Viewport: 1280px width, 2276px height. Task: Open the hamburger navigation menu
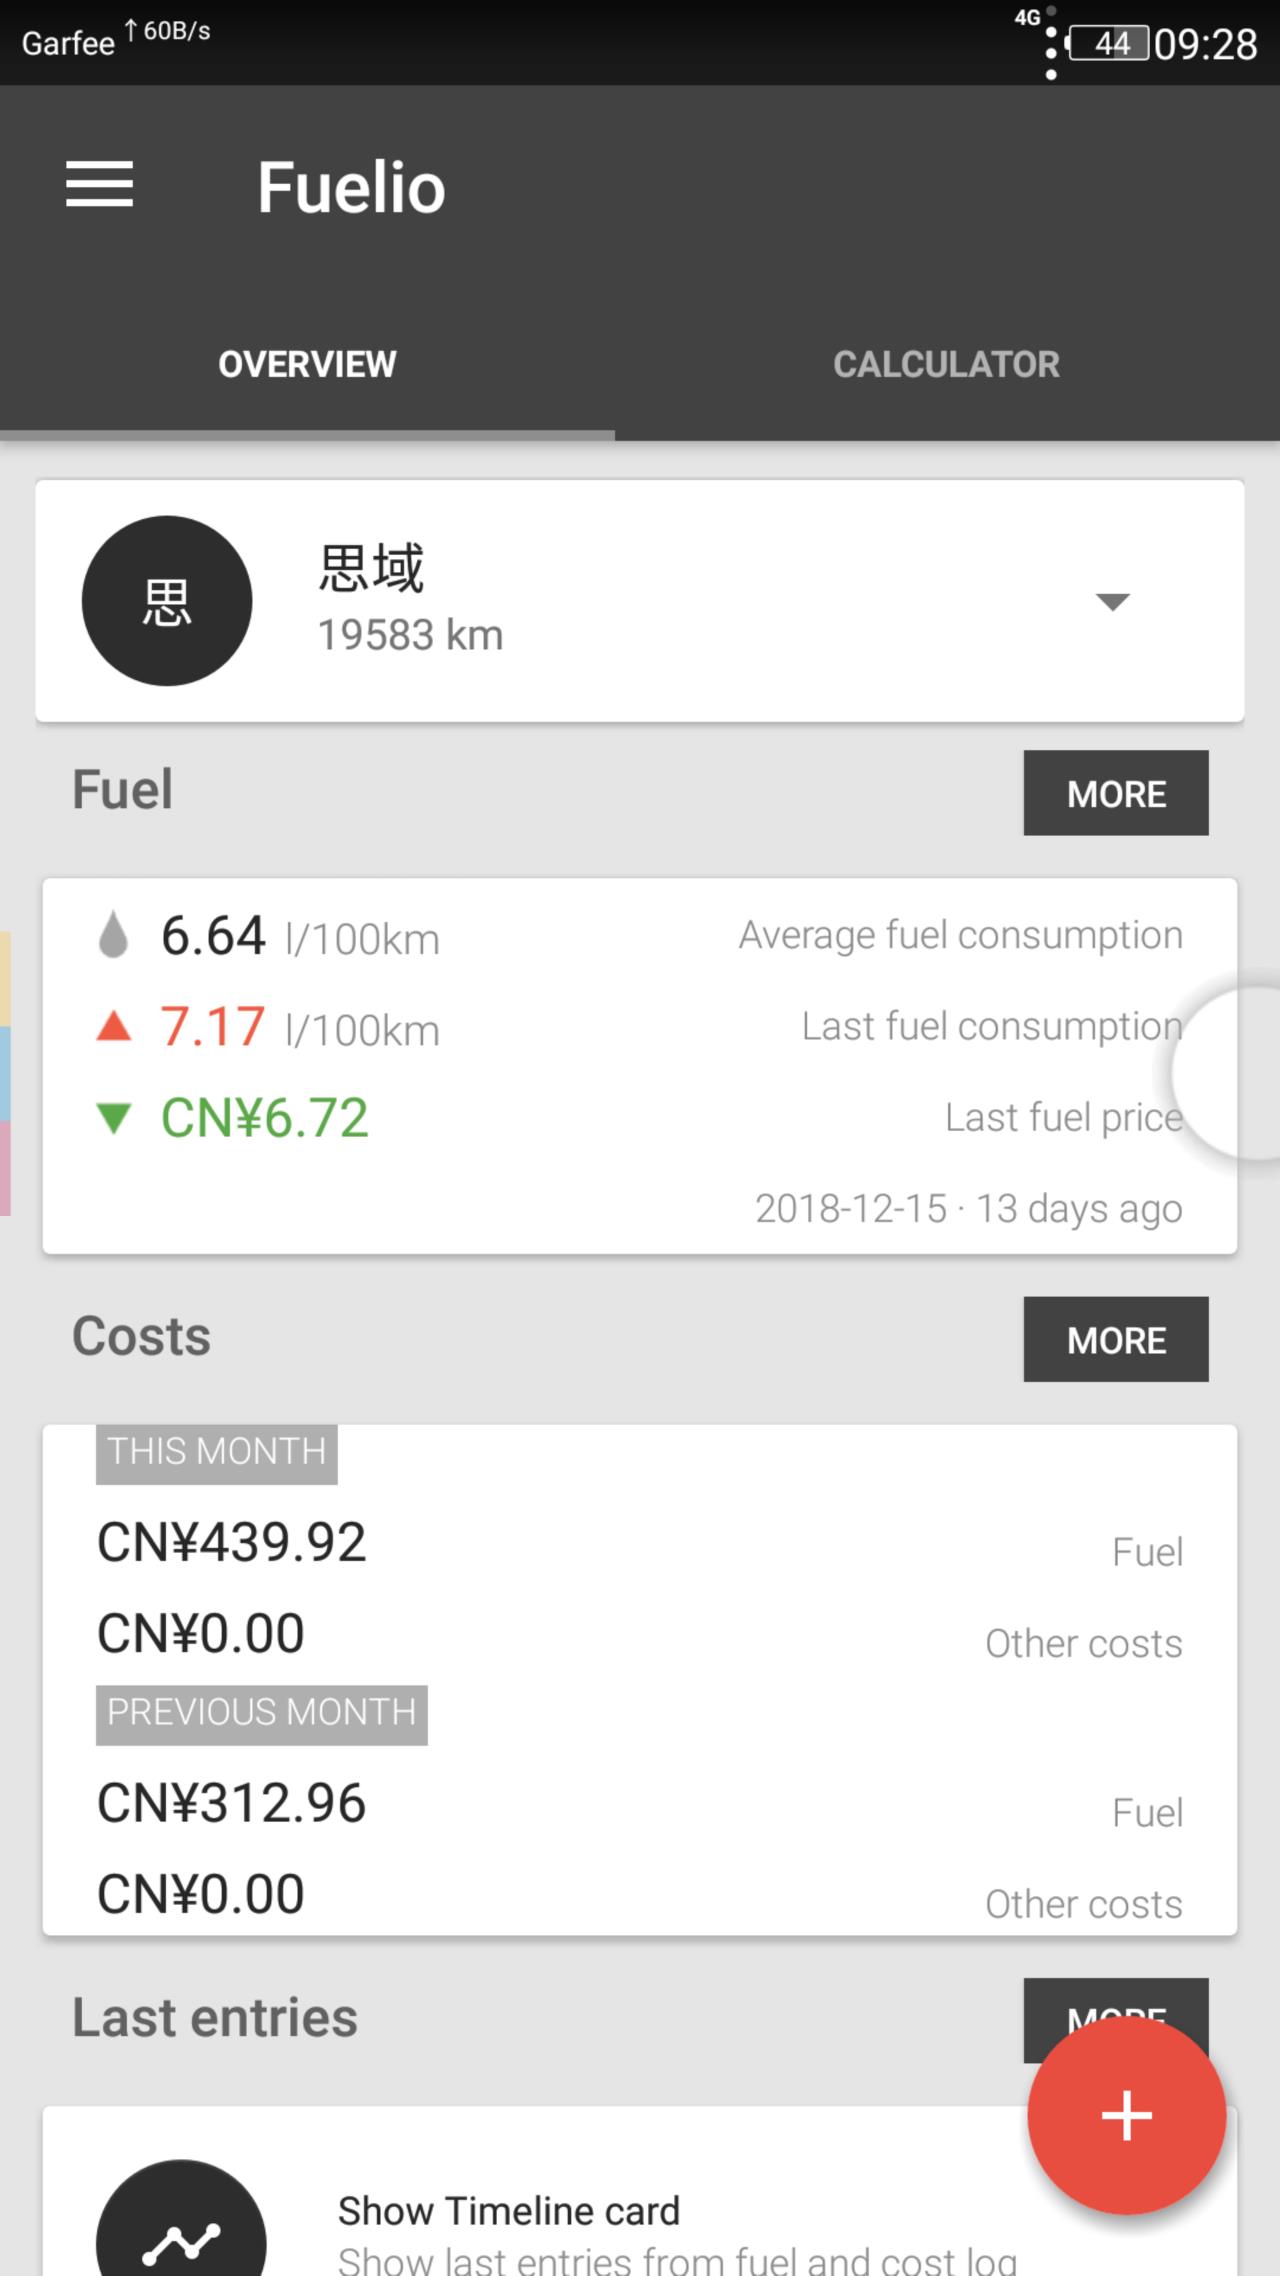tap(100, 185)
